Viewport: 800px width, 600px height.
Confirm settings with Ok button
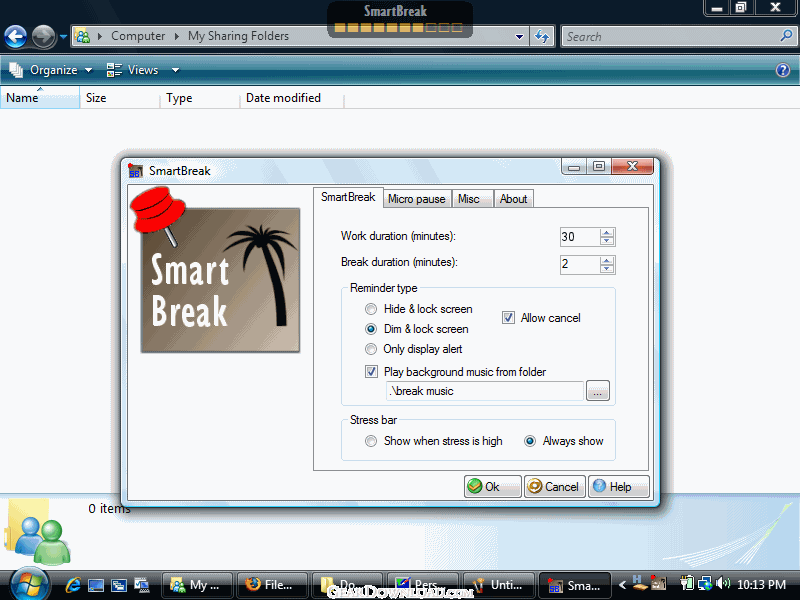492,486
